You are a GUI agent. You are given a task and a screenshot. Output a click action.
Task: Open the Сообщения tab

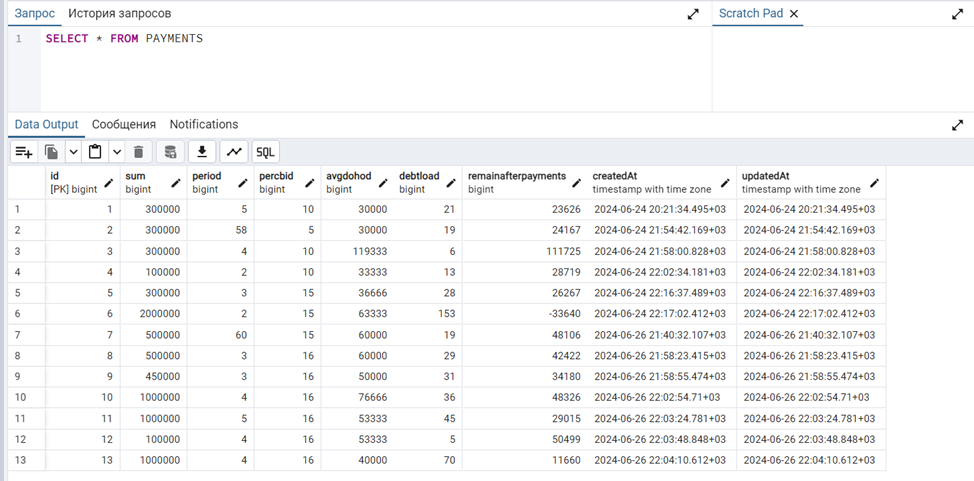pyautogui.click(x=124, y=125)
